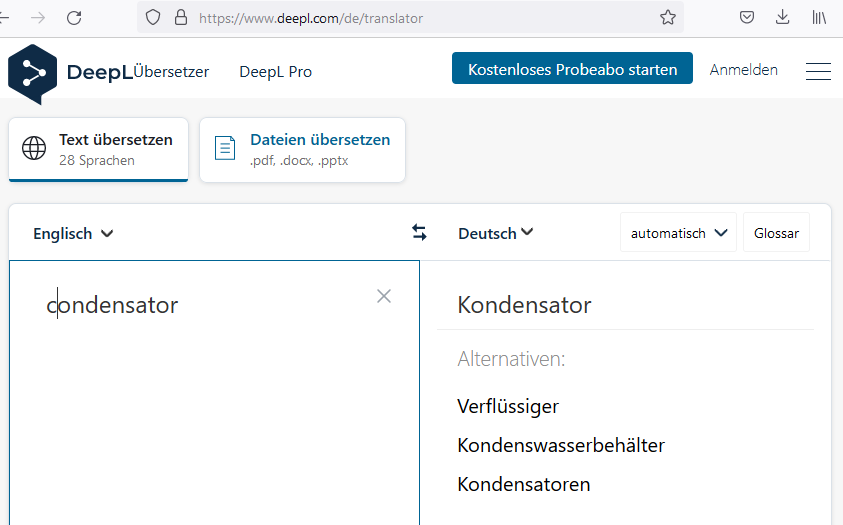The height and width of the screenshot is (525, 843).
Task: Click Kostenloses Probeabo starten button
Action: pos(572,68)
